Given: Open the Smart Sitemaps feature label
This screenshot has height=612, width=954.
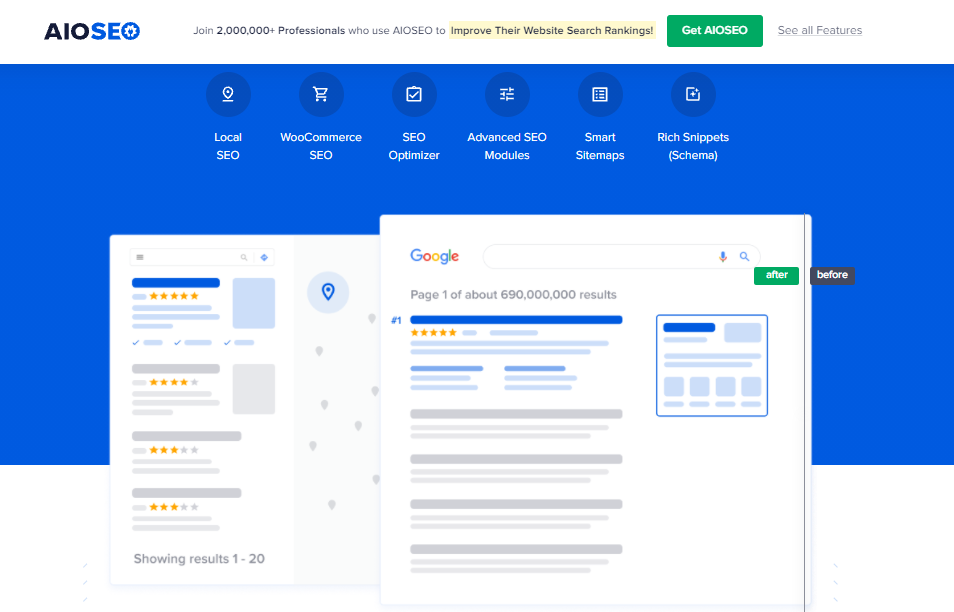Looking at the screenshot, I should pos(600,146).
